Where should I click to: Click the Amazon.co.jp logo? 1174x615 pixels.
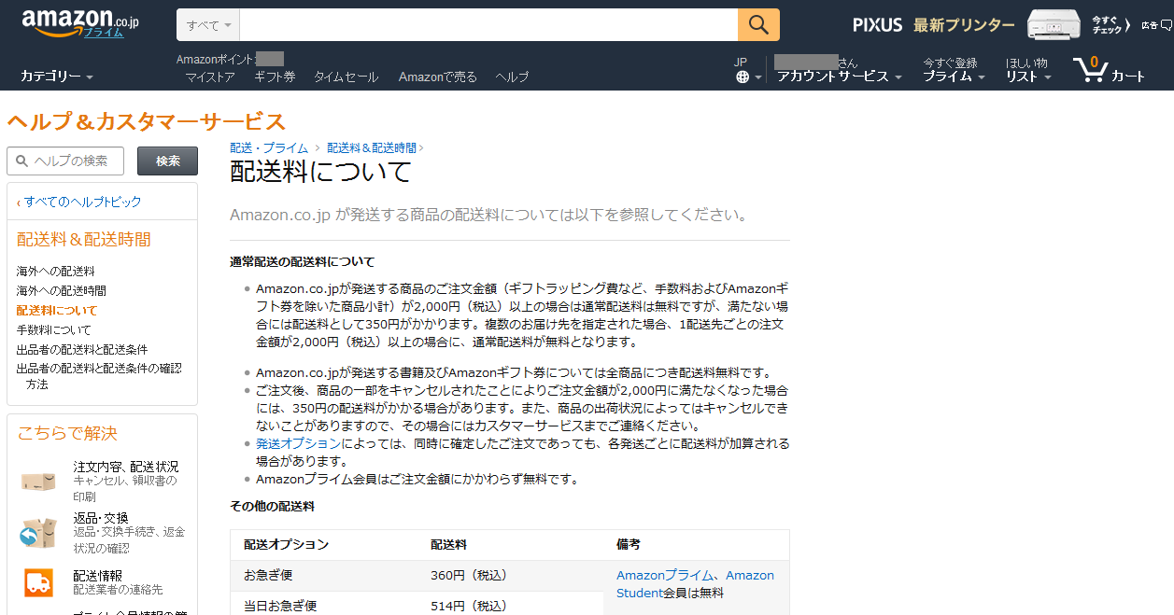tap(80, 22)
